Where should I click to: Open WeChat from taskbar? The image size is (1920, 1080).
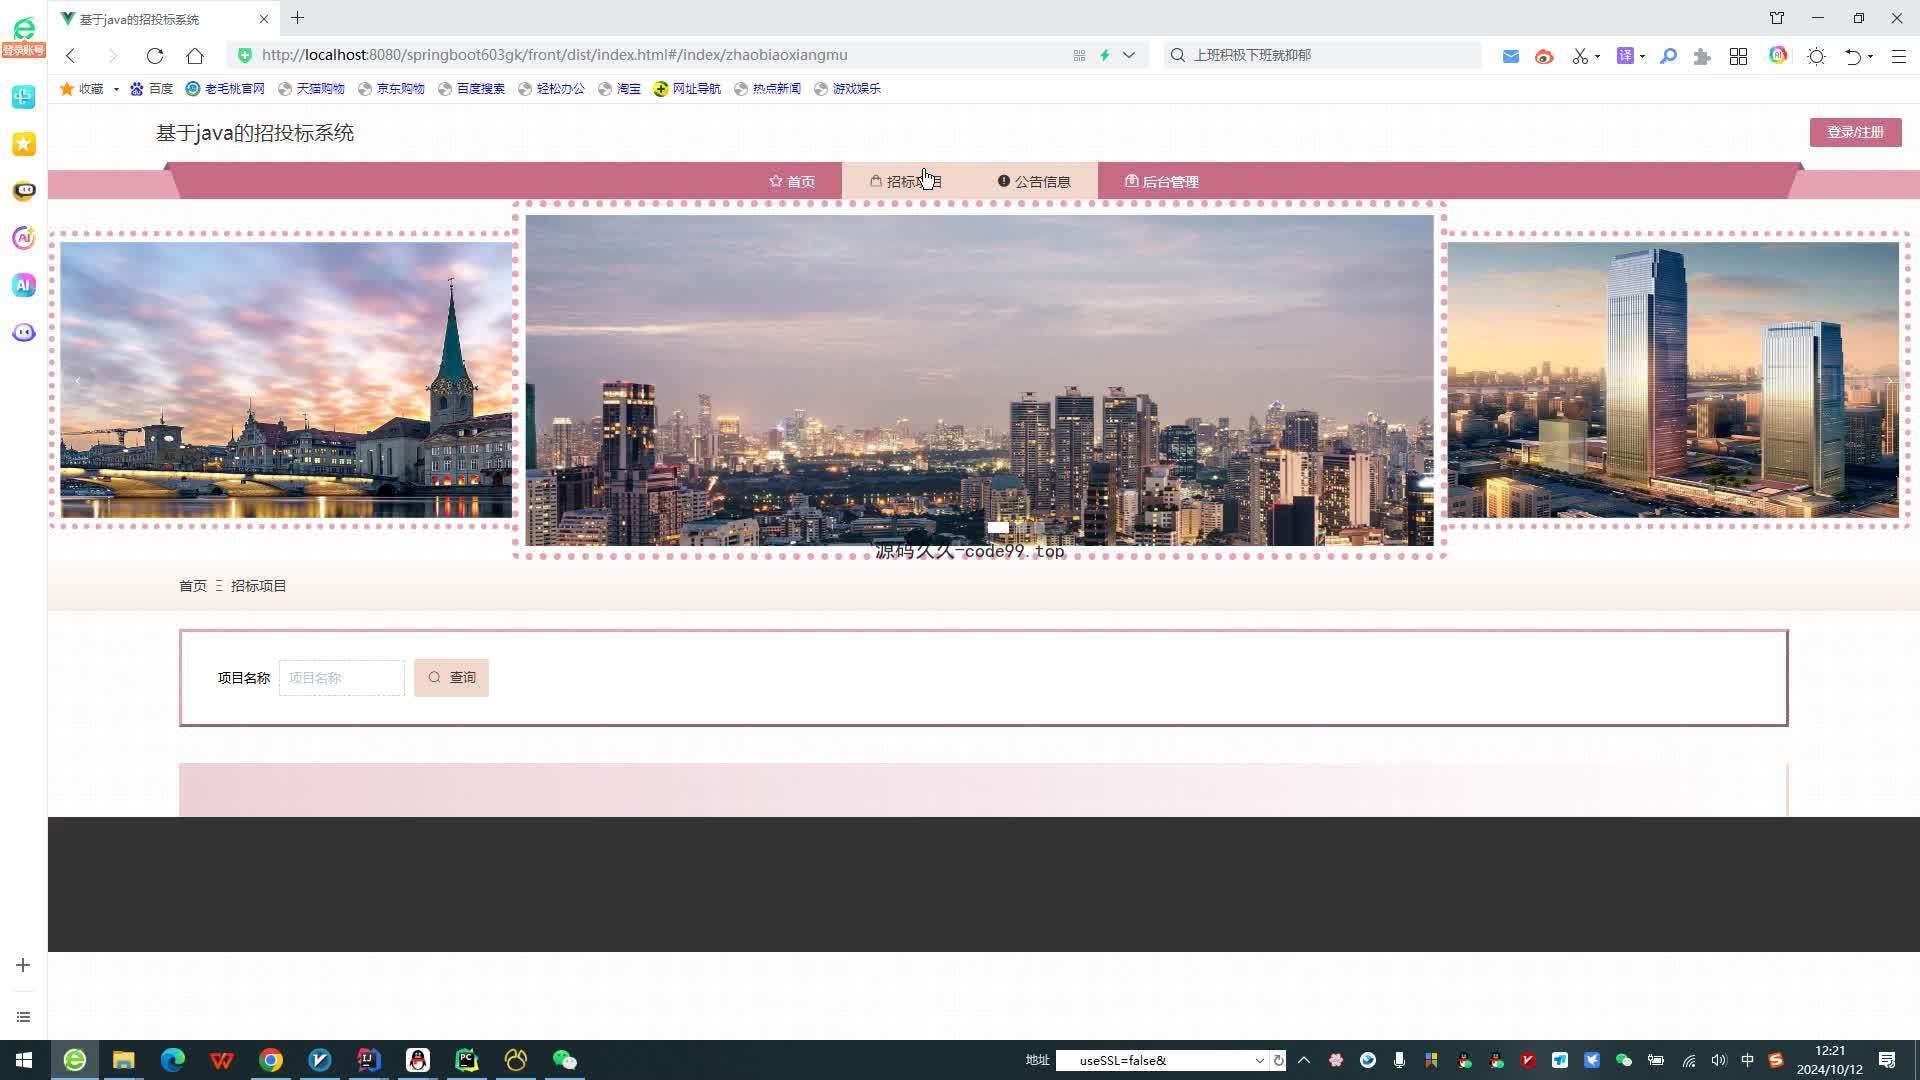pyautogui.click(x=565, y=1060)
